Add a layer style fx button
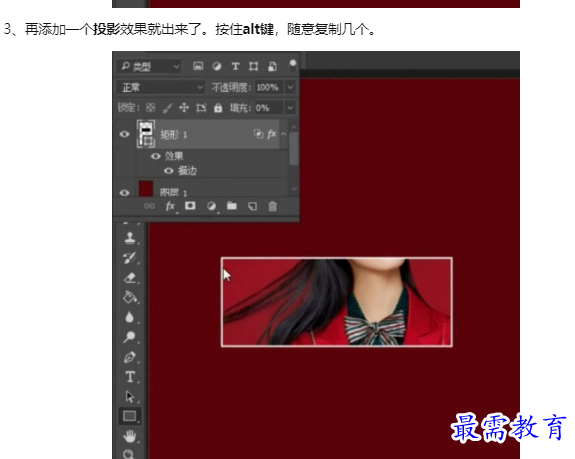The width and height of the screenshot is (575, 459). [x=170, y=206]
